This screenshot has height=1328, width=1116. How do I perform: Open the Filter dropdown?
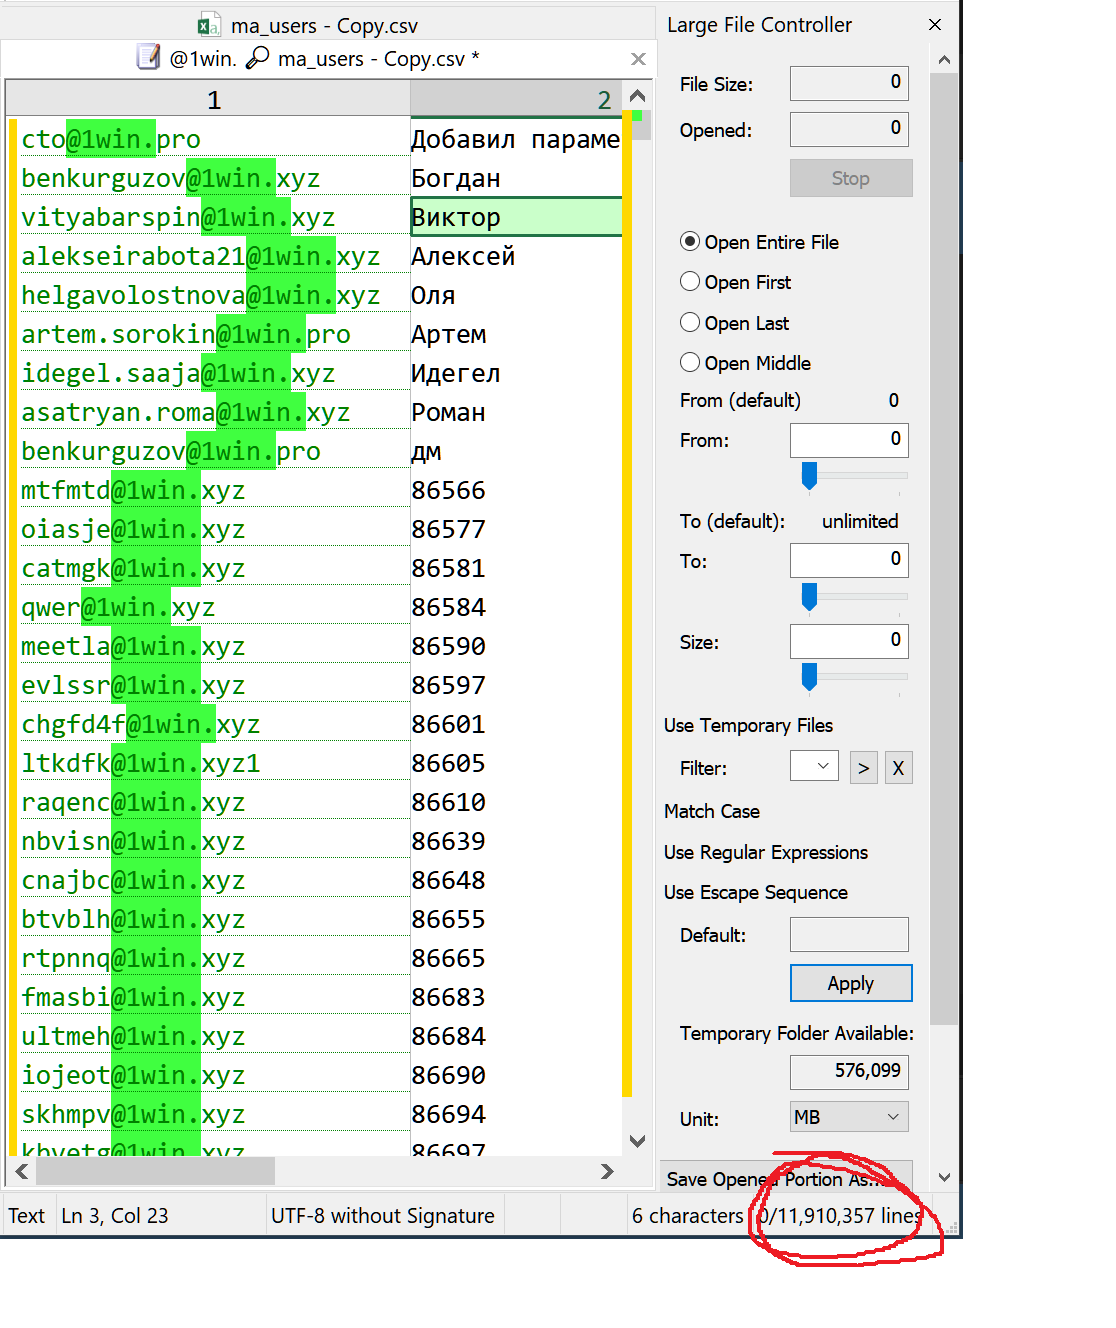pos(814,767)
